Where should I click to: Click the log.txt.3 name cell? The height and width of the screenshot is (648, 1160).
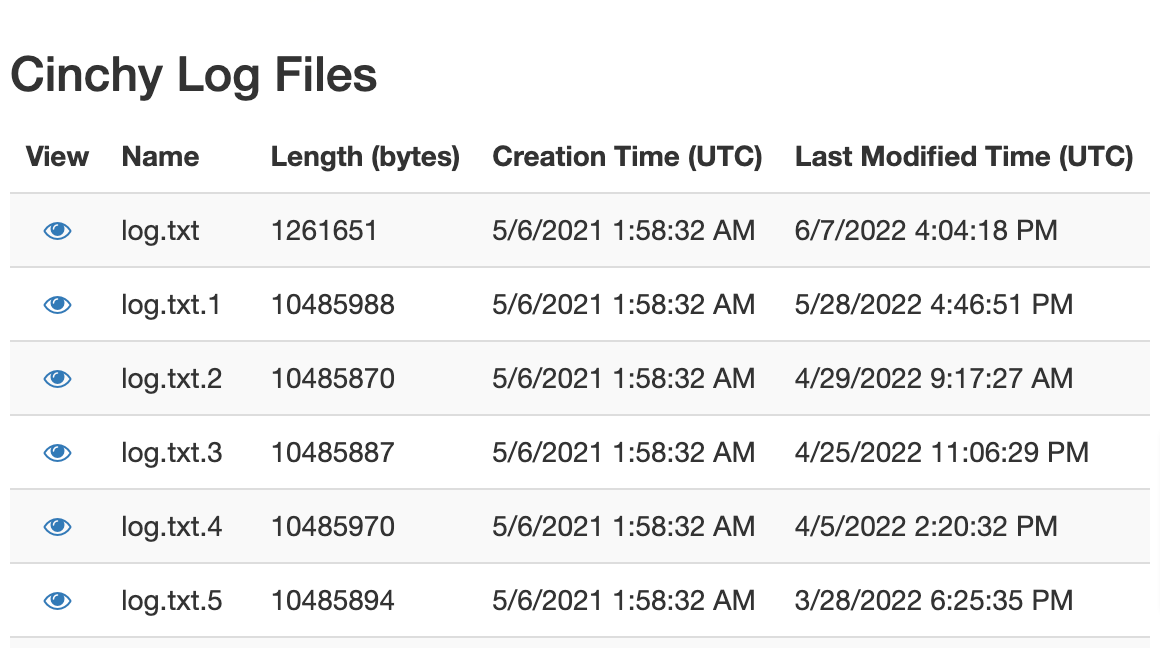[171, 453]
